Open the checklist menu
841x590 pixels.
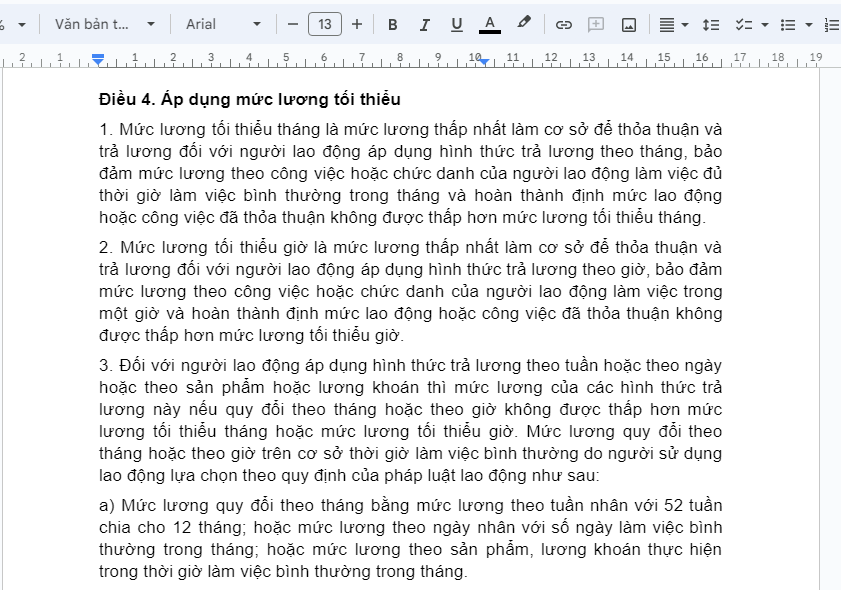750,24
